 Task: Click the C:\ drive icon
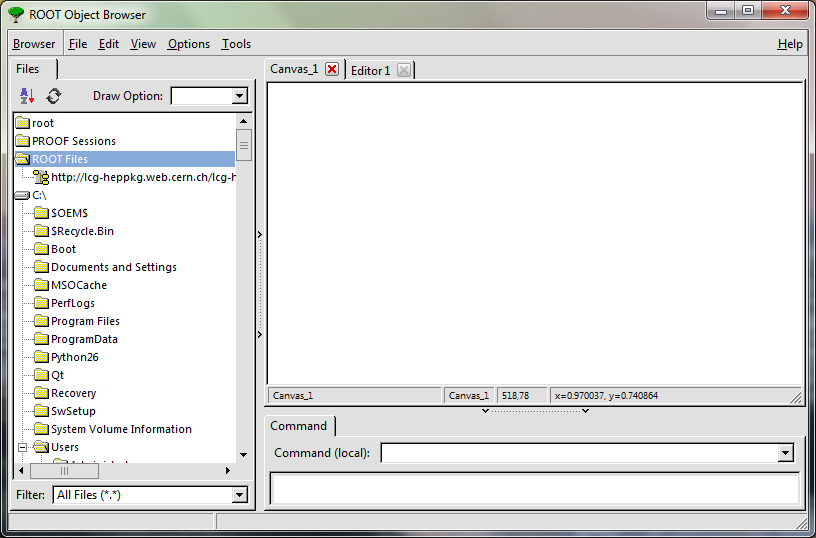pos(22,195)
